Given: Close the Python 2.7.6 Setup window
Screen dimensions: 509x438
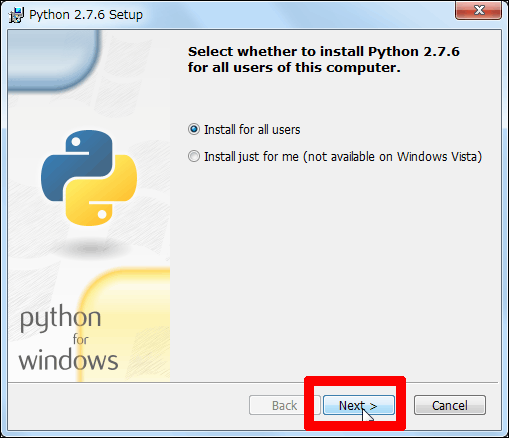Looking at the screenshot, I should point(478,10).
